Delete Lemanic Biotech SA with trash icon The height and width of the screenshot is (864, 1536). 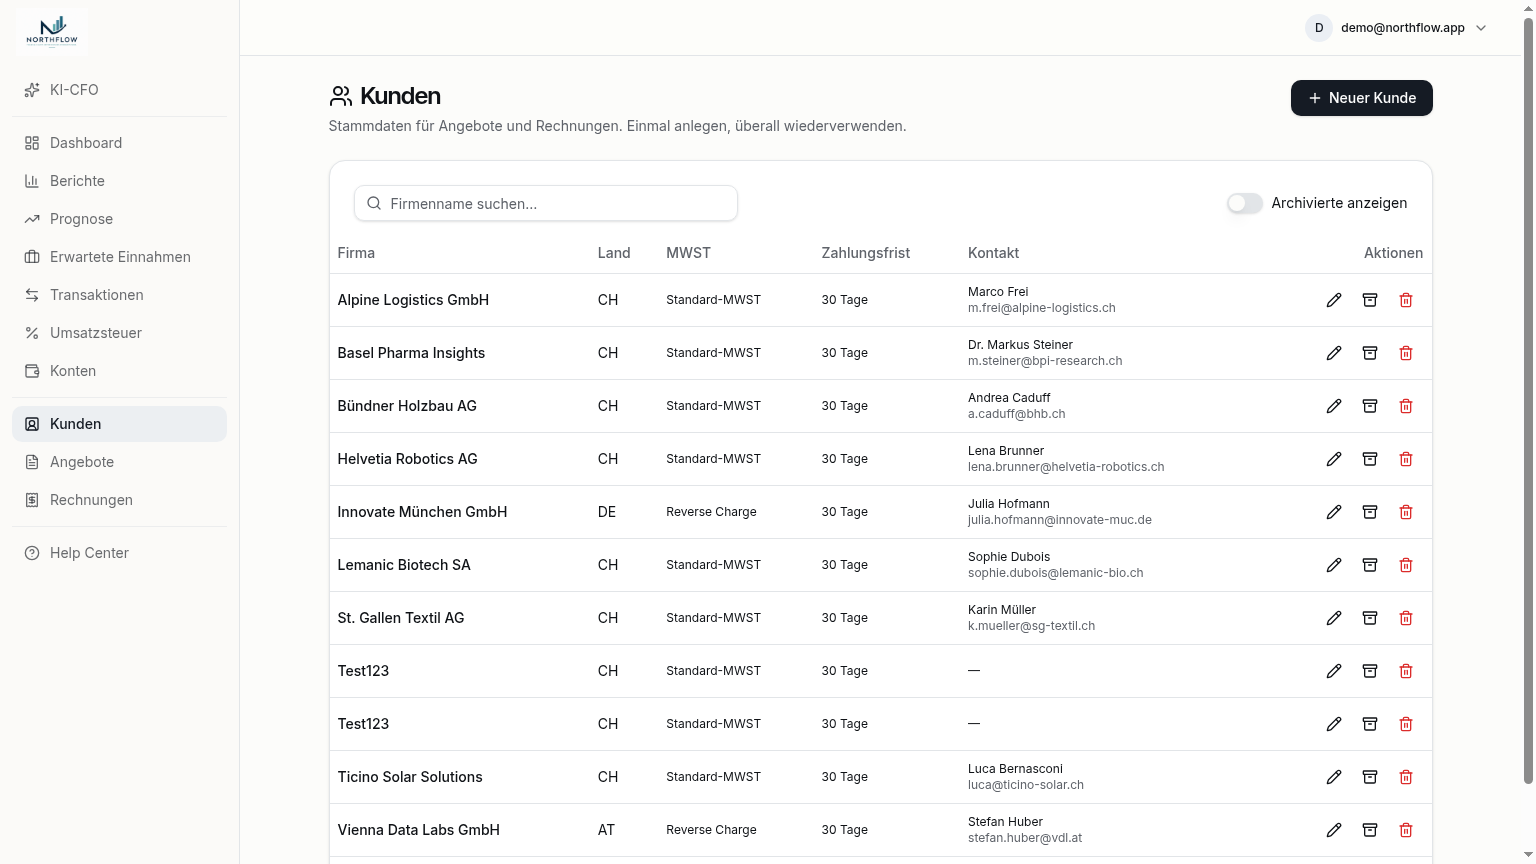(1406, 565)
